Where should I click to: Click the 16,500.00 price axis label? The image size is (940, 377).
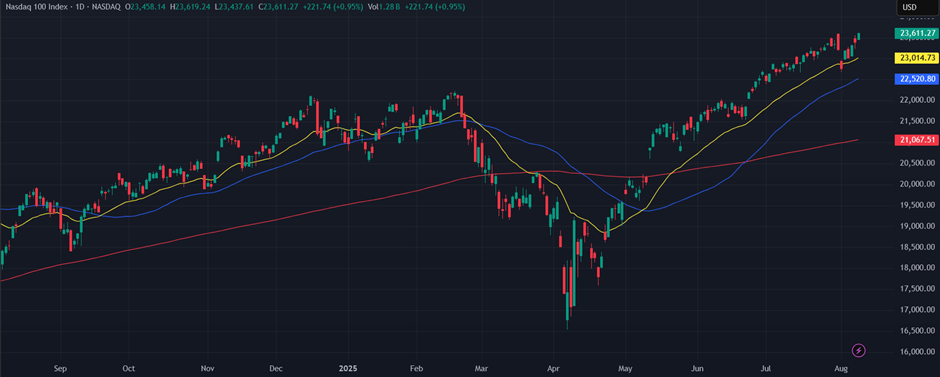pyautogui.click(x=917, y=331)
